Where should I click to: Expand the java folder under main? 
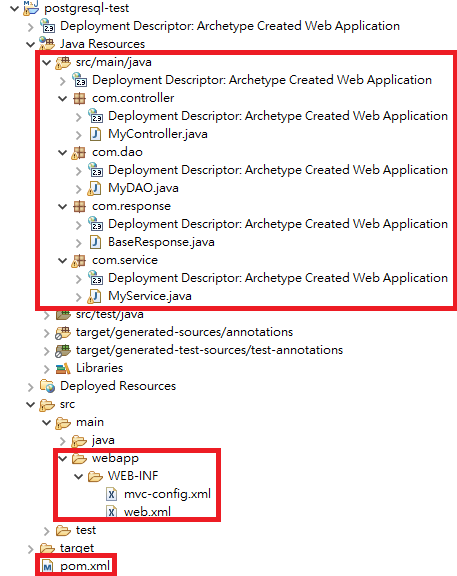[x=62, y=440]
